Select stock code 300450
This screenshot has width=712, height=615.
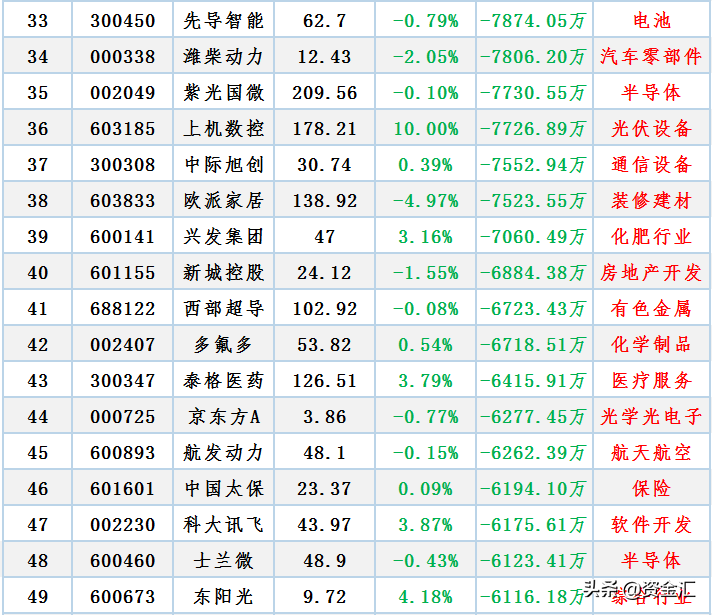tap(123, 21)
